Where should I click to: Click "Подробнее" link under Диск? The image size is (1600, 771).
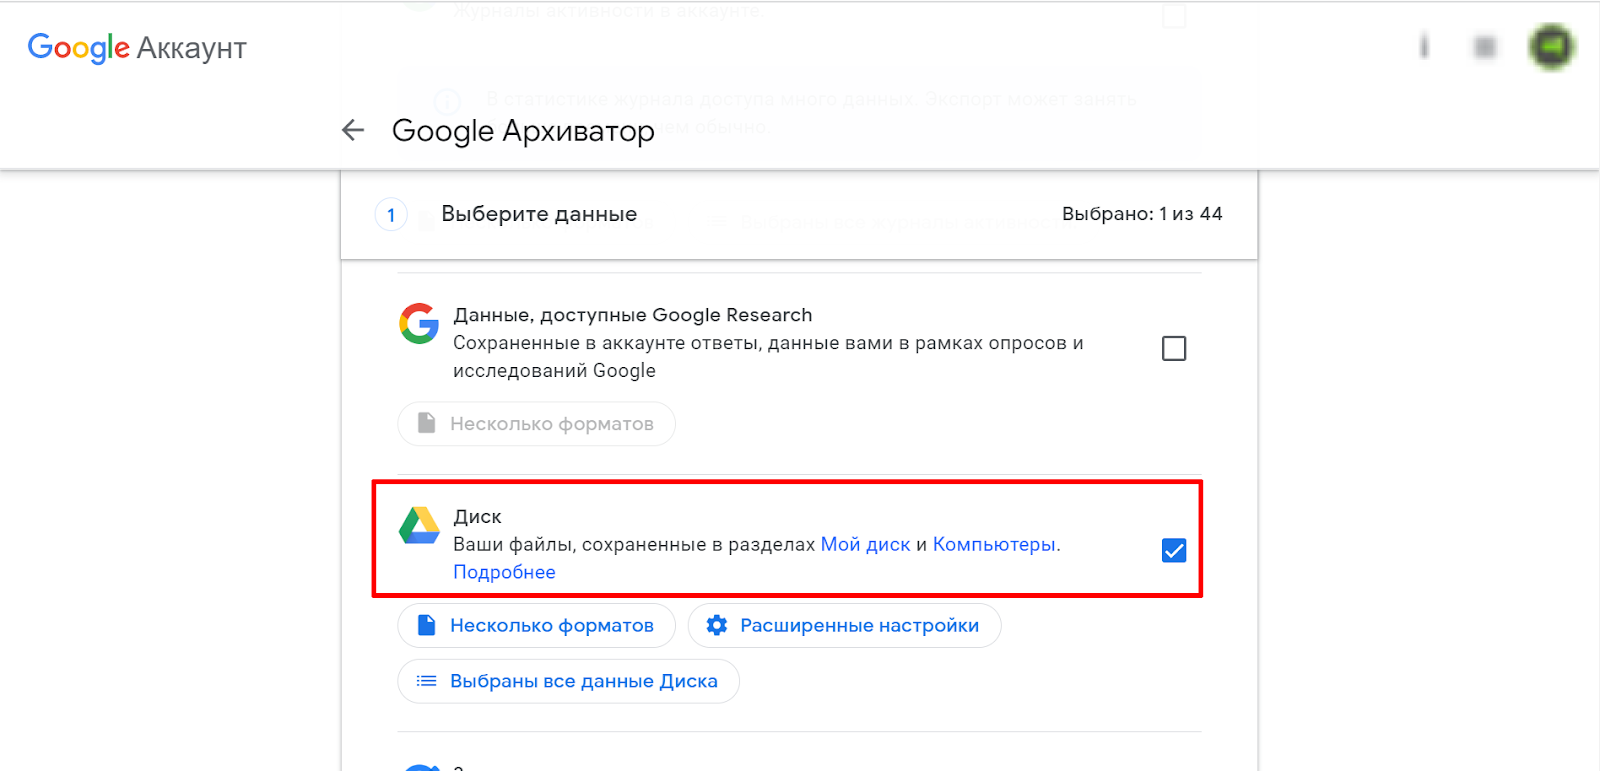[x=504, y=572]
